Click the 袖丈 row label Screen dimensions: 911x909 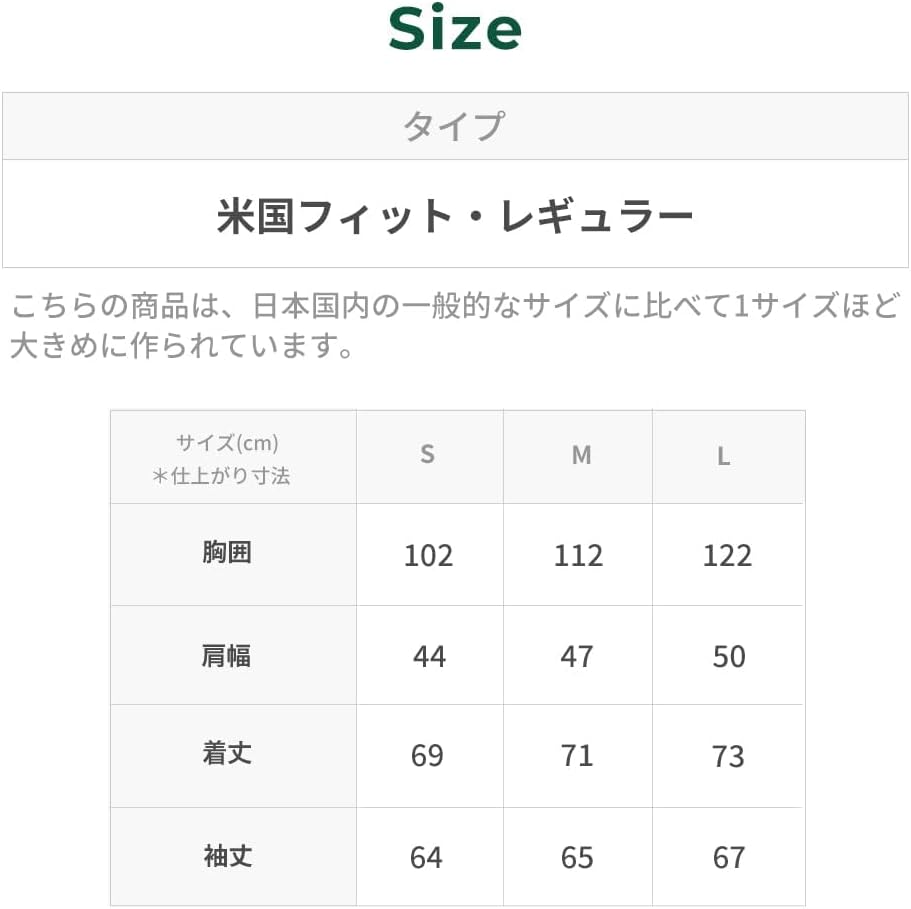tap(227, 856)
